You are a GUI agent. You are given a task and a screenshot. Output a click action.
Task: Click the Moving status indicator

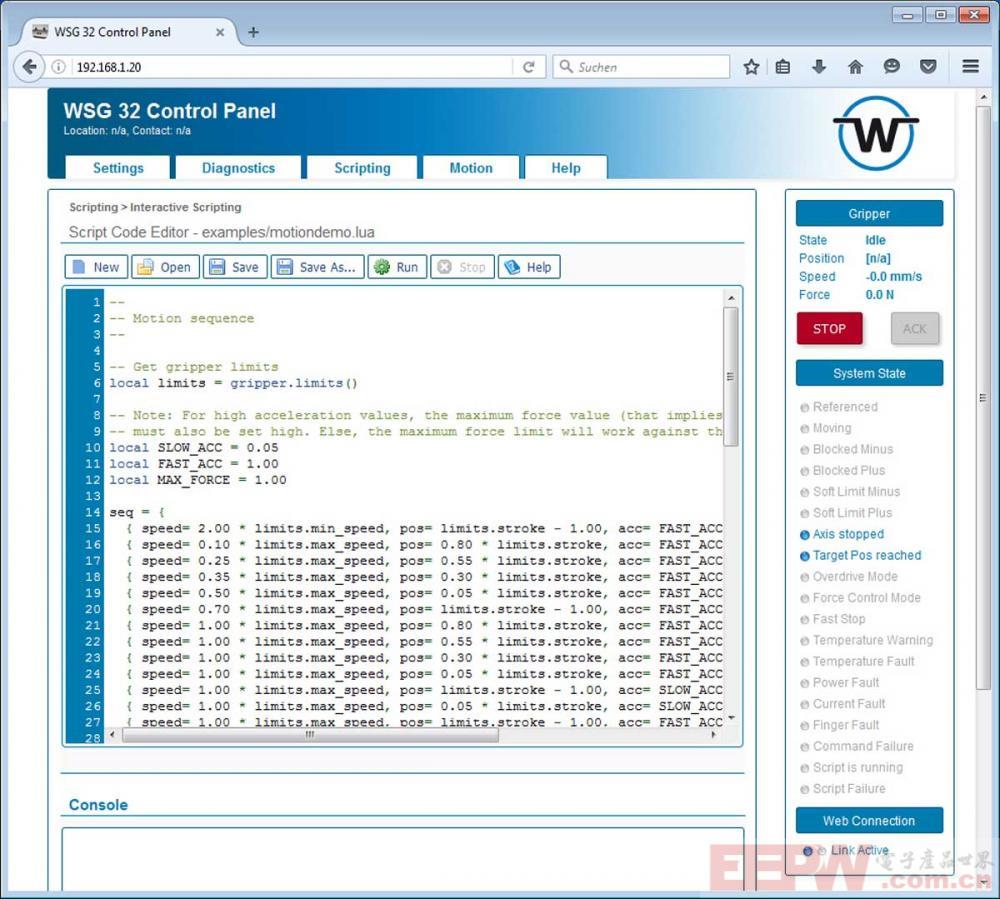click(826, 428)
